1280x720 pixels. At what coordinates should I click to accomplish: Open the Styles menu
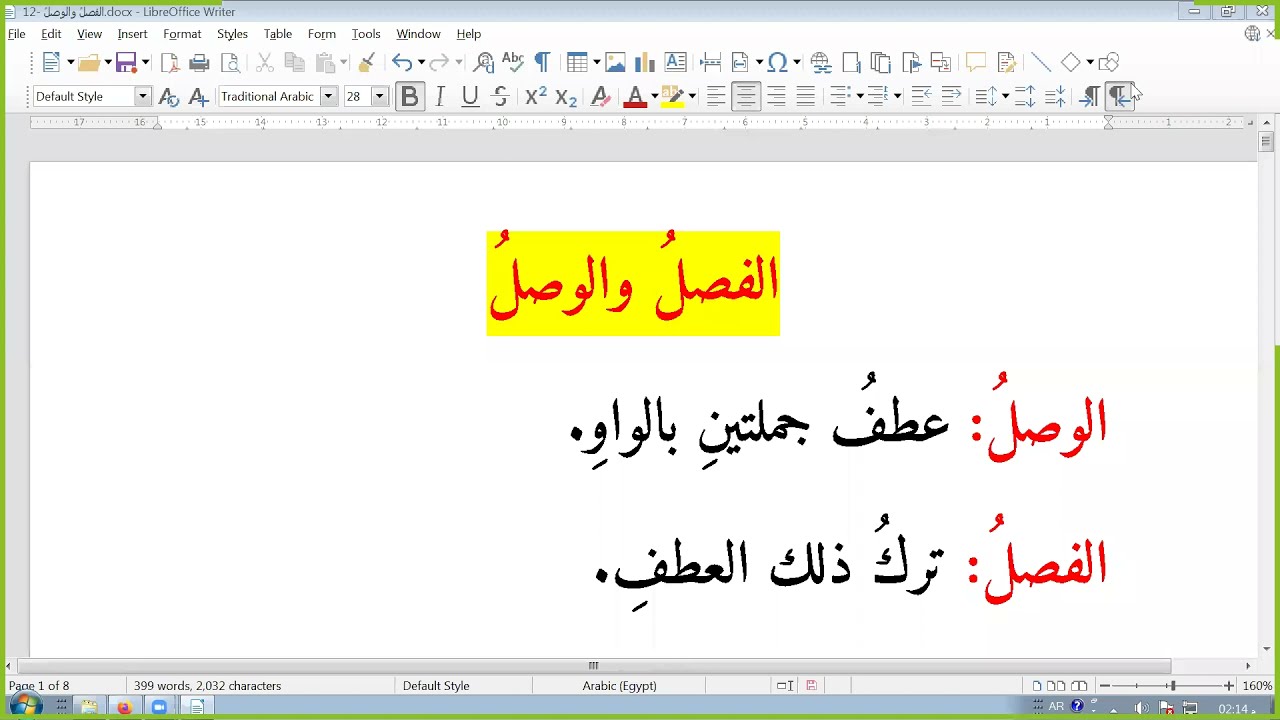point(232,34)
